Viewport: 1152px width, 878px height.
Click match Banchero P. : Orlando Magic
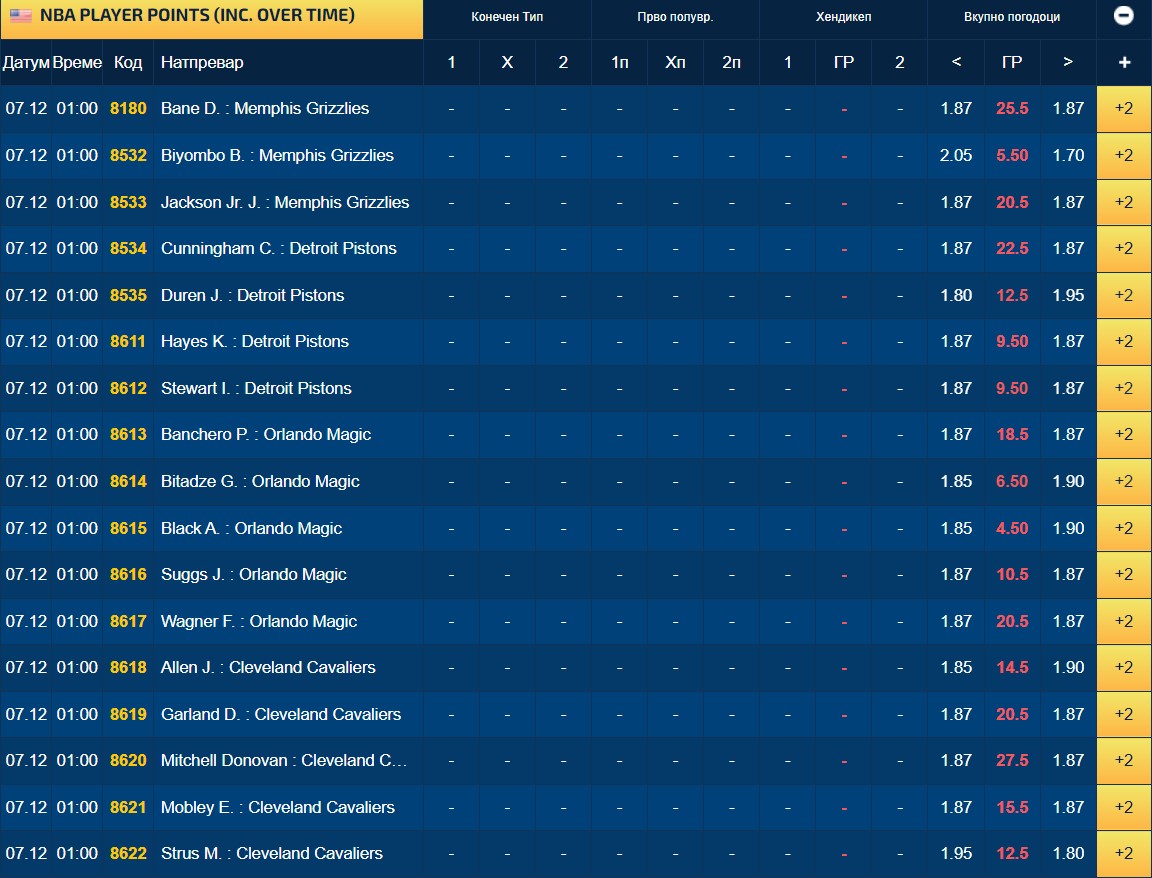click(266, 435)
